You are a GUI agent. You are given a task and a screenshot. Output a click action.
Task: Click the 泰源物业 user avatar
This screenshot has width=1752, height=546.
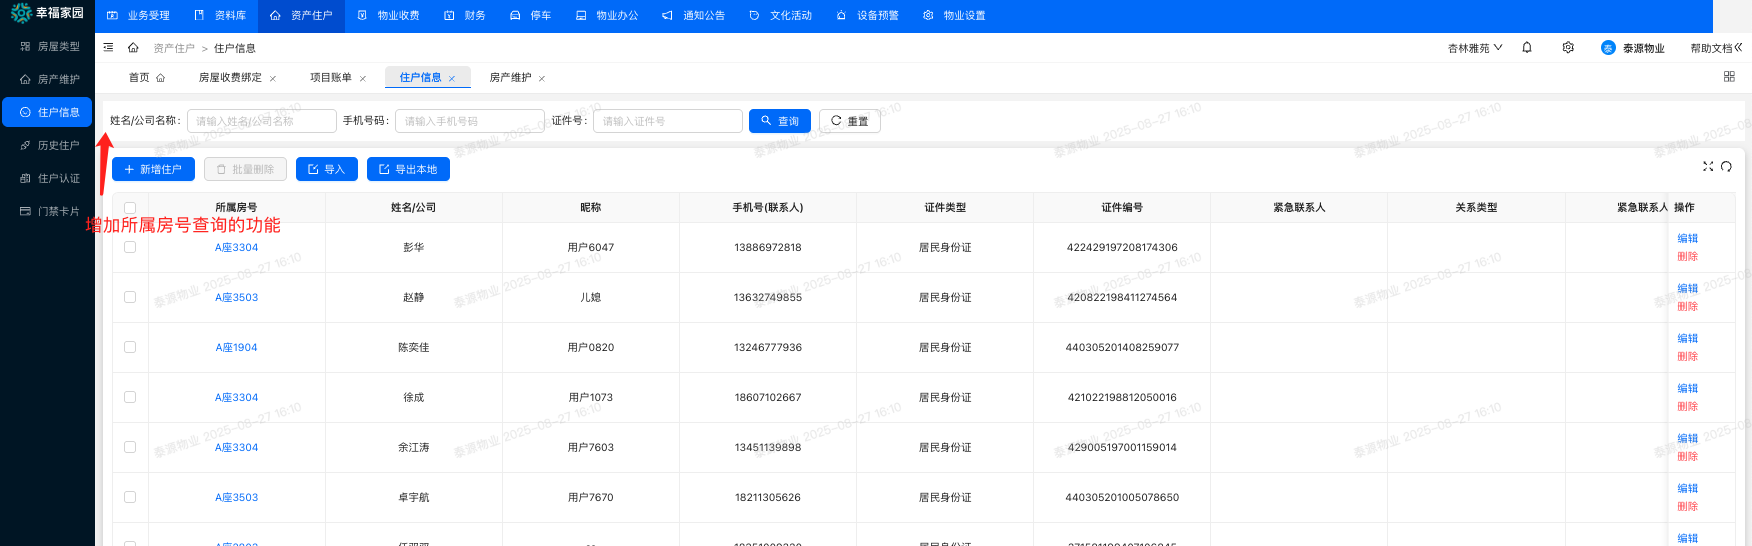click(1608, 48)
